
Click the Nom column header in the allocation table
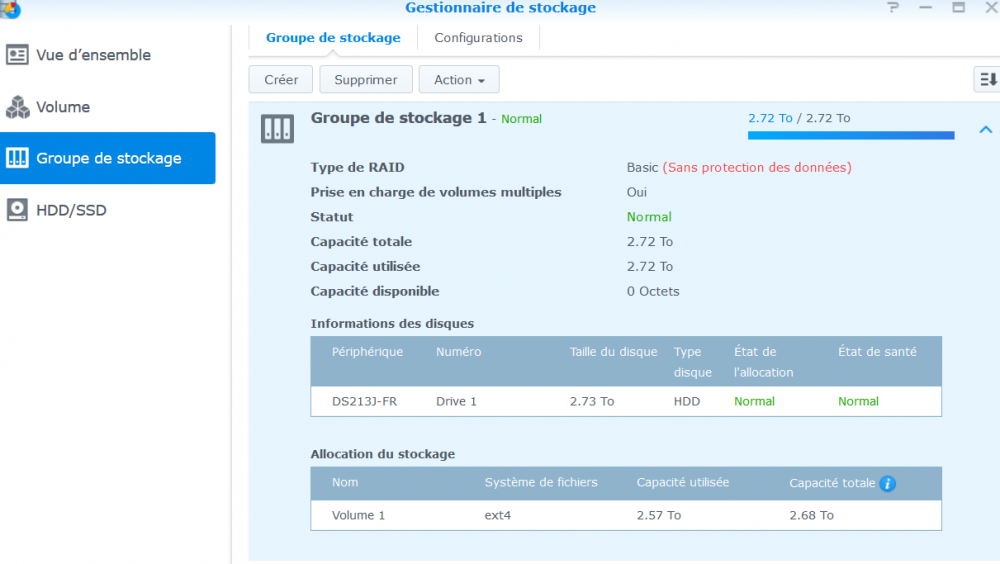[x=345, y=482]
